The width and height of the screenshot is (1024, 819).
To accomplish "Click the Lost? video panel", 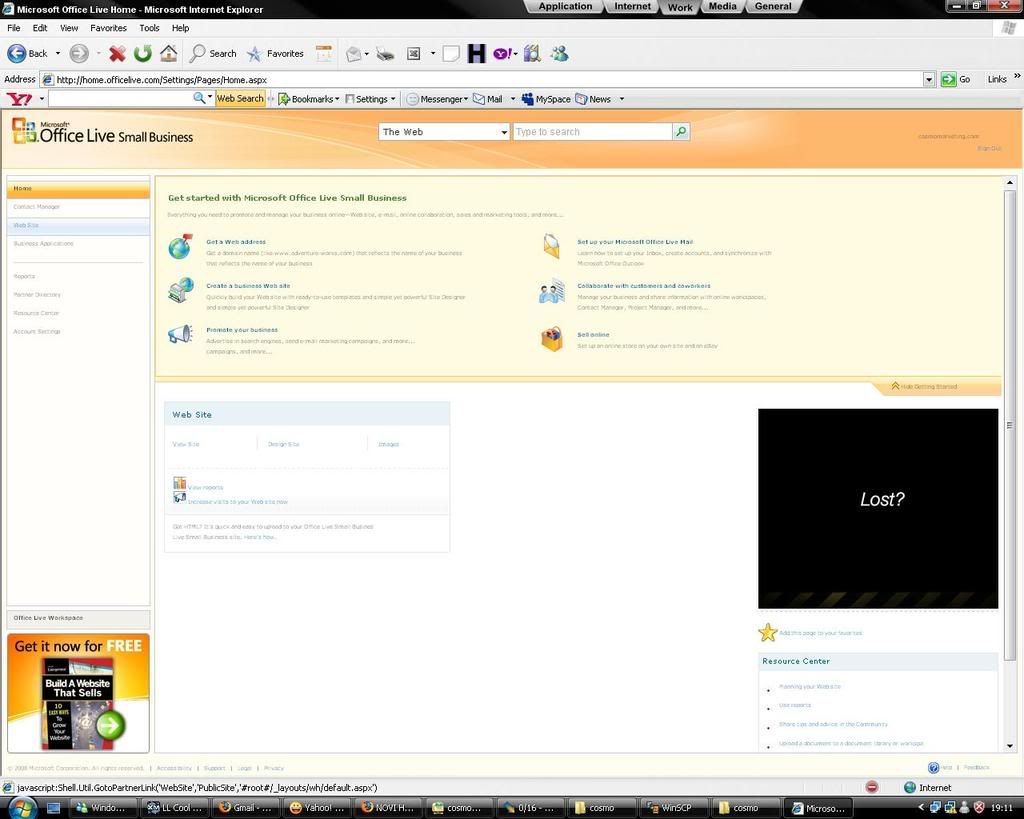I will coord(878,508).
